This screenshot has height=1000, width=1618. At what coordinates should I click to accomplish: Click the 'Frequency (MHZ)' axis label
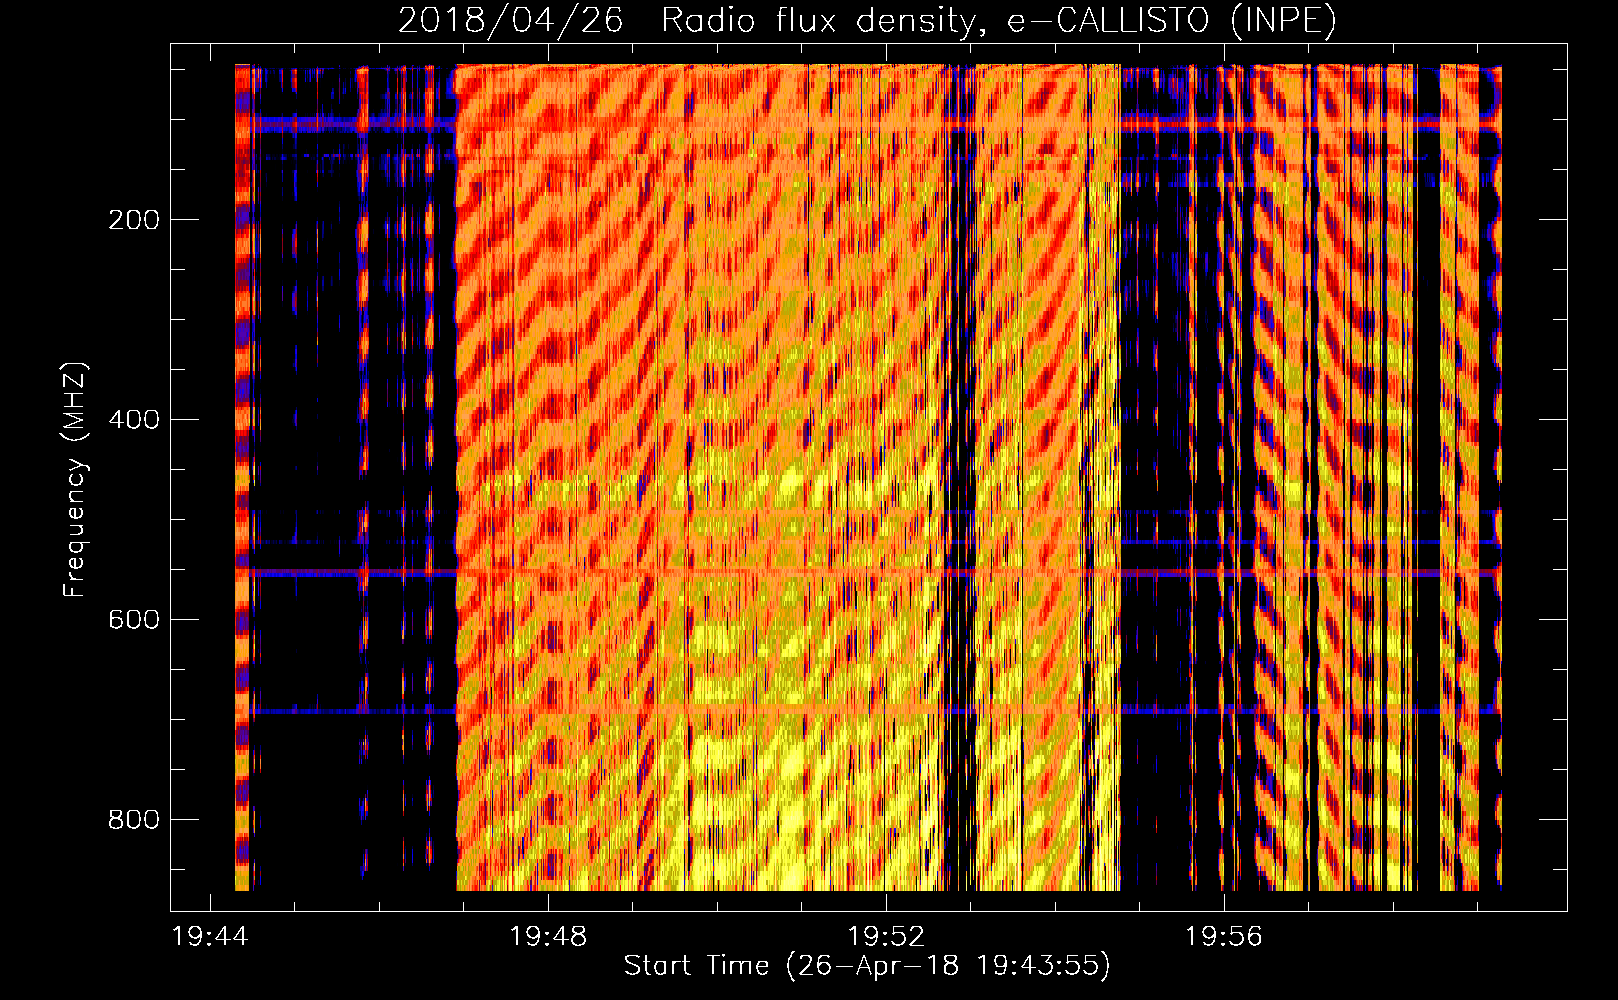coord(75,479)
